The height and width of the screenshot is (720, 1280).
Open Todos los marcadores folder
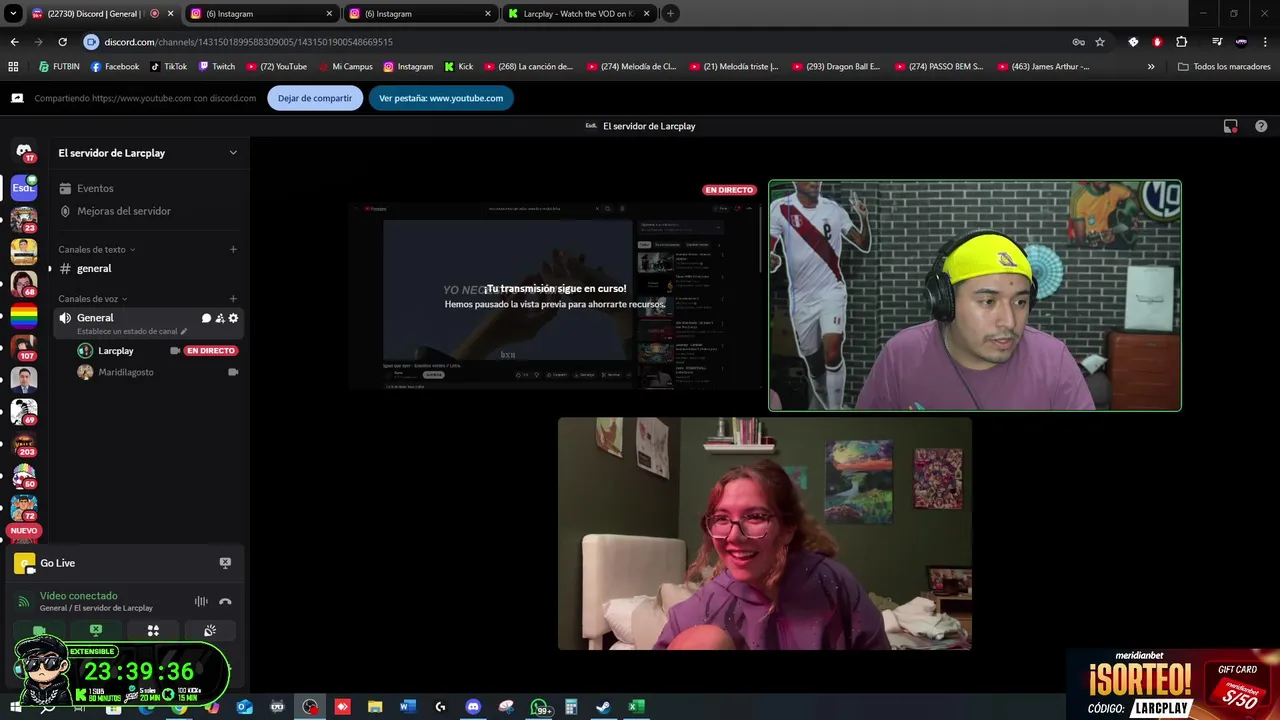point(1224,67)
